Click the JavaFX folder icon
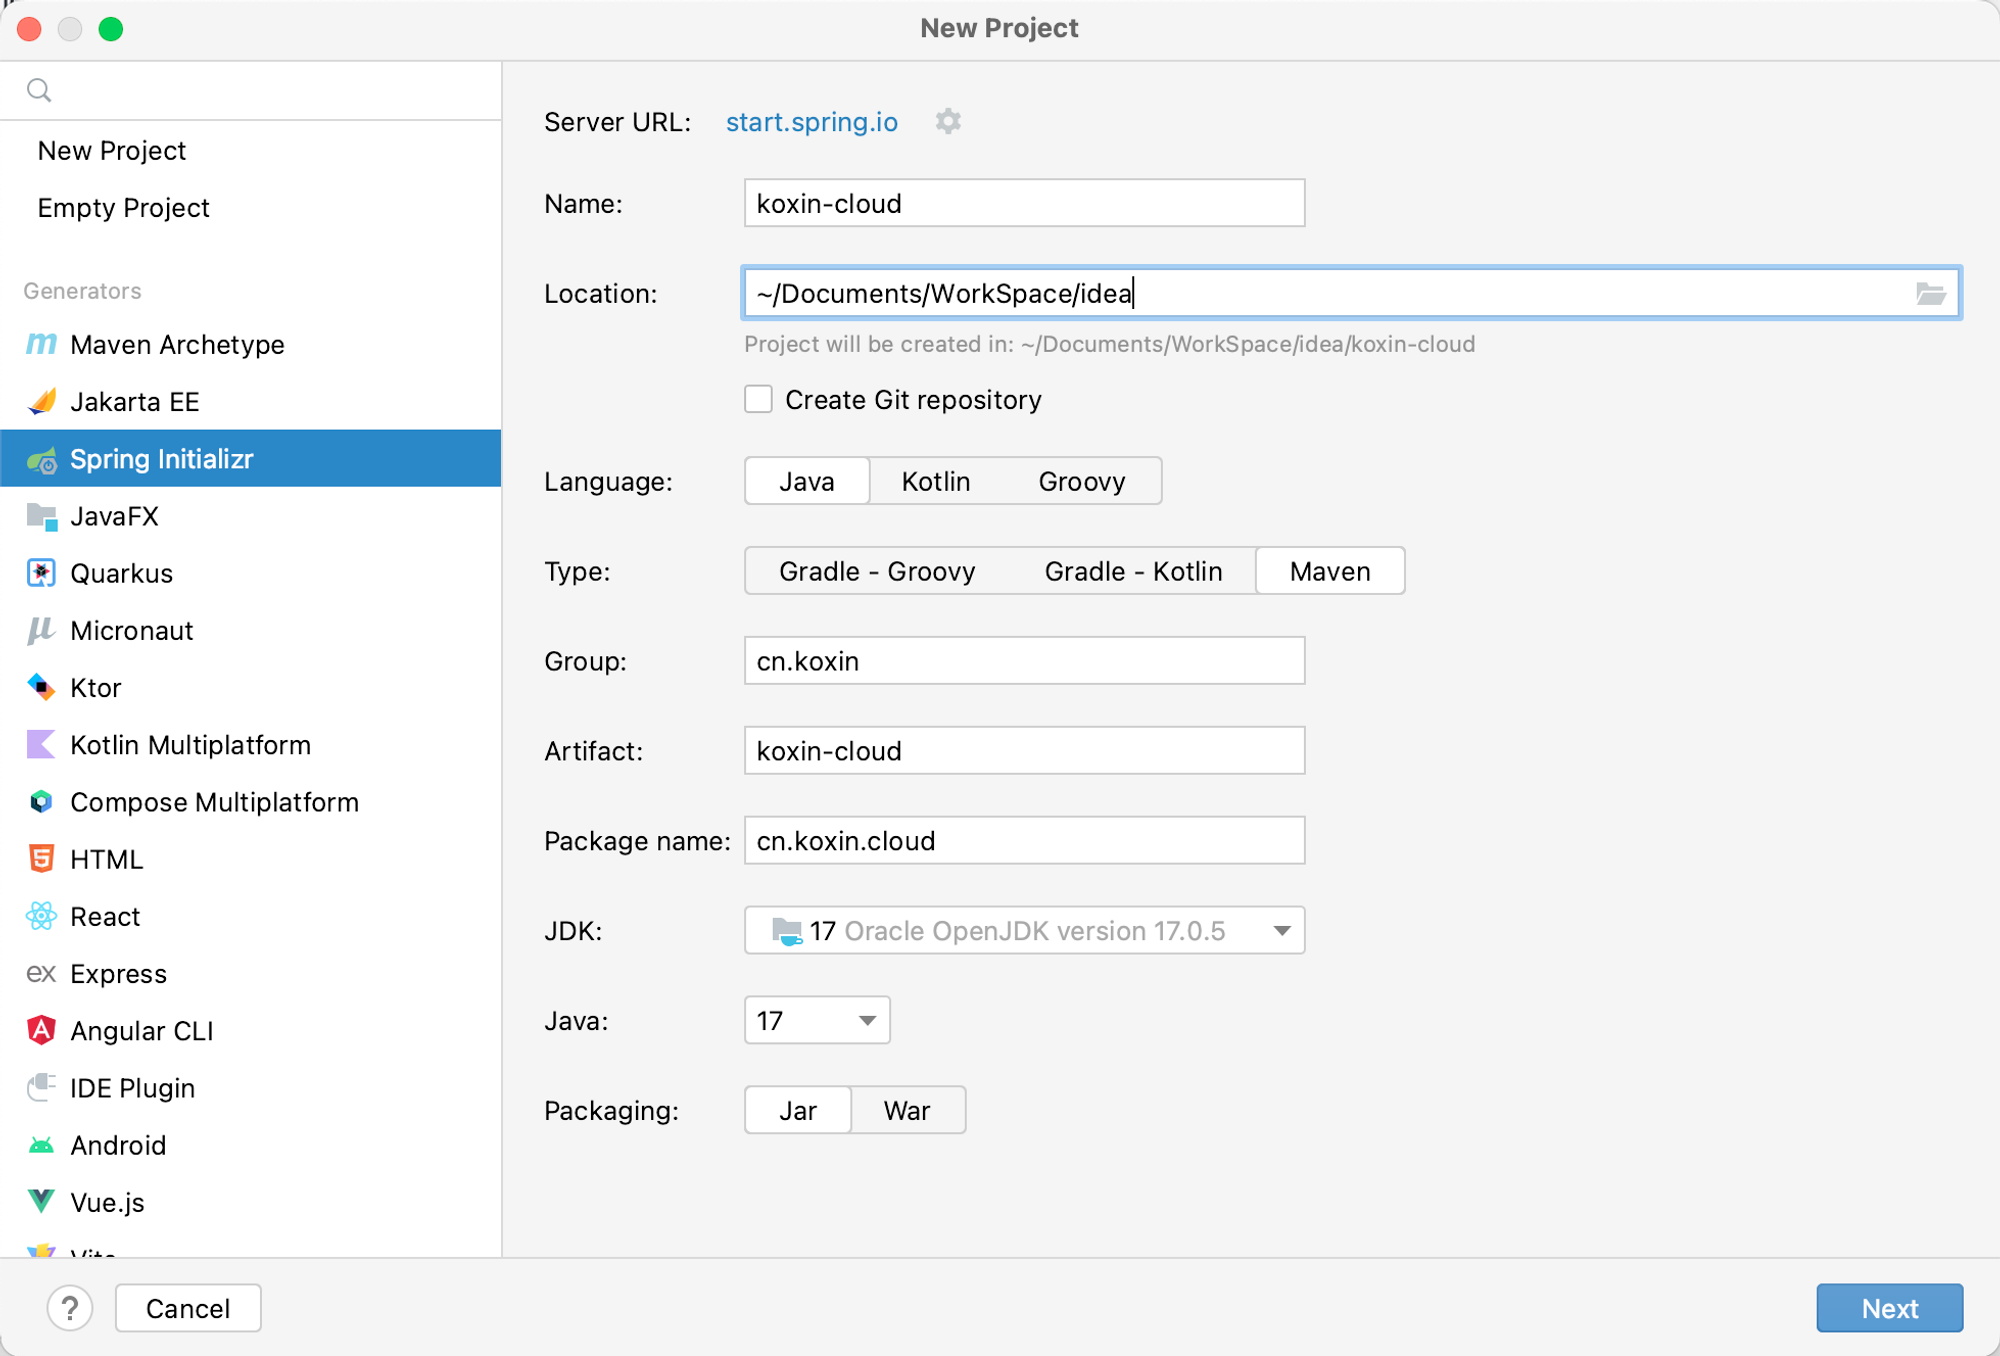 (x=41, y=517)
